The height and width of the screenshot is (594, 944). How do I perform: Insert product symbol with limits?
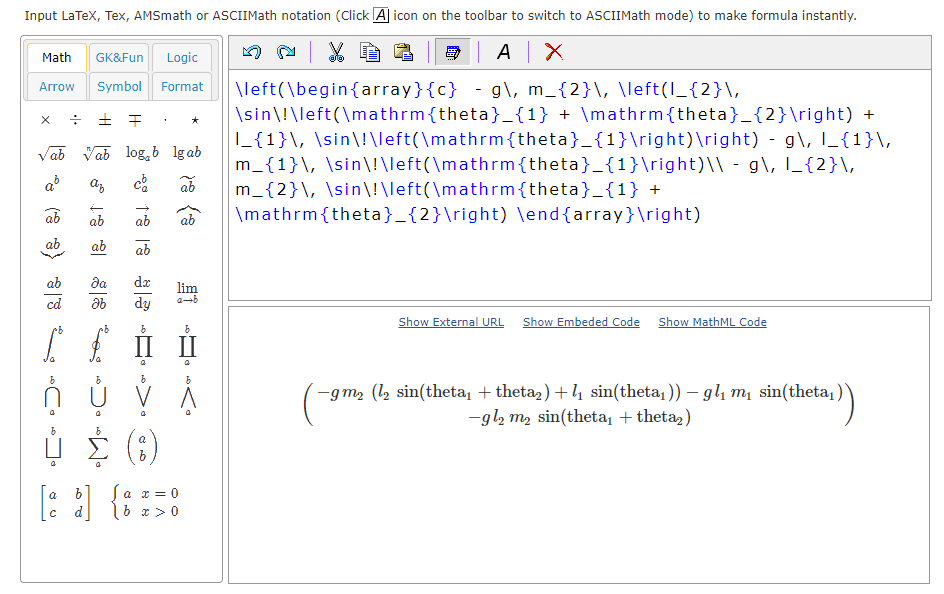coord(143,345)
